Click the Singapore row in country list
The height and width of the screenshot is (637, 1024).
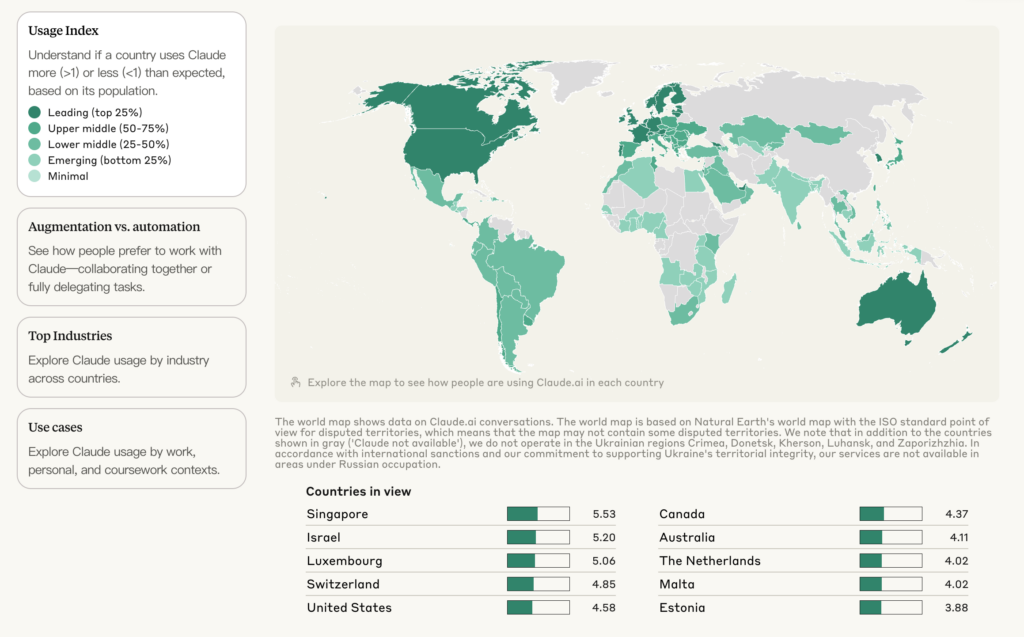tap(461, 514)
